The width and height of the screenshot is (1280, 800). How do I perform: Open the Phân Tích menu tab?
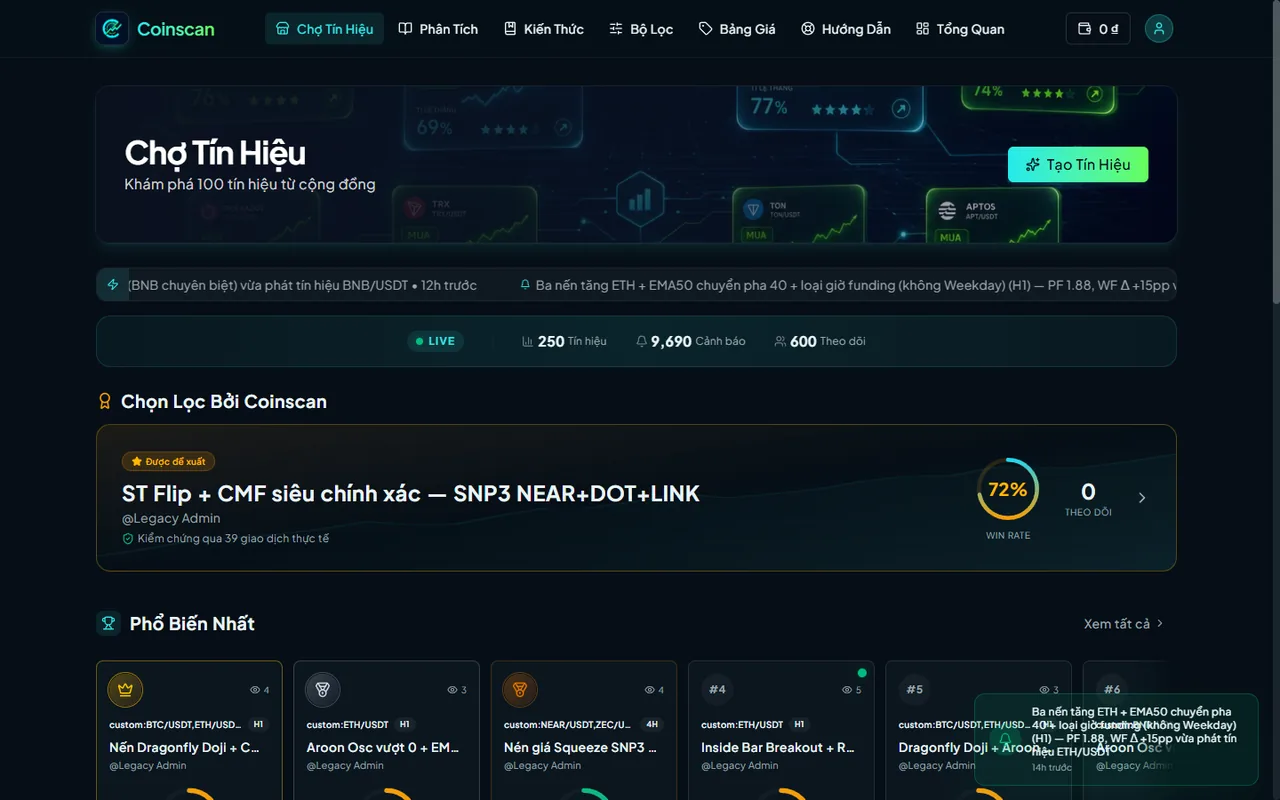[438, 29]
